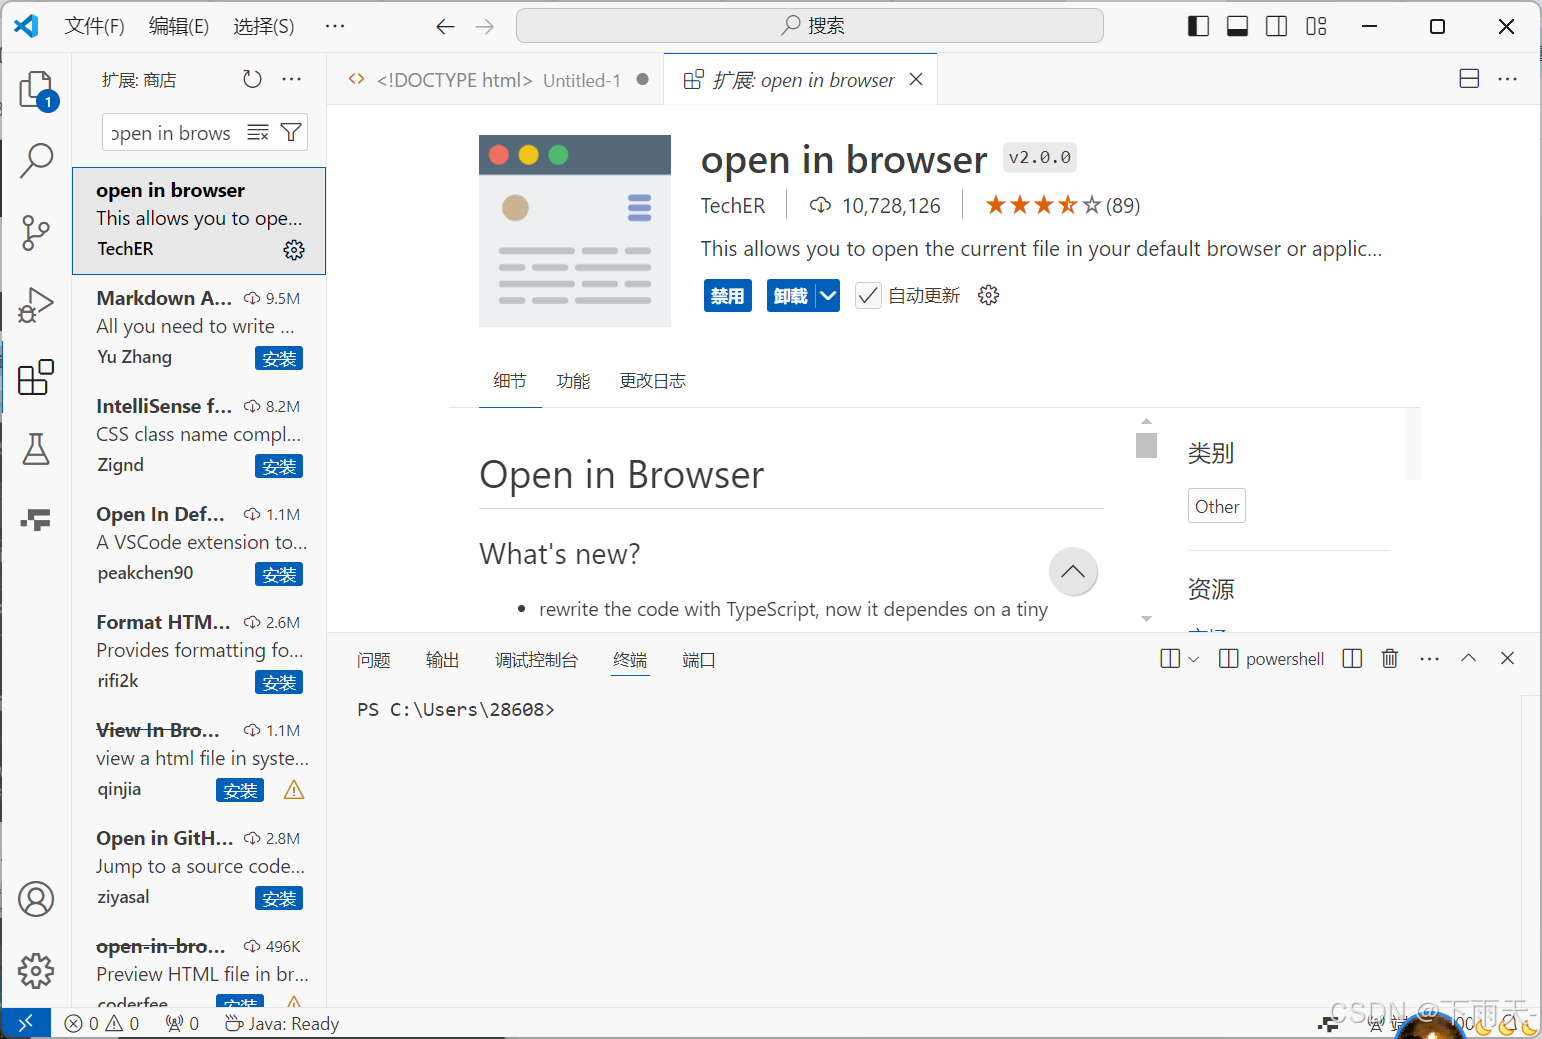Open the File menu
The image size is (1542, 1039).
[95, 26]
